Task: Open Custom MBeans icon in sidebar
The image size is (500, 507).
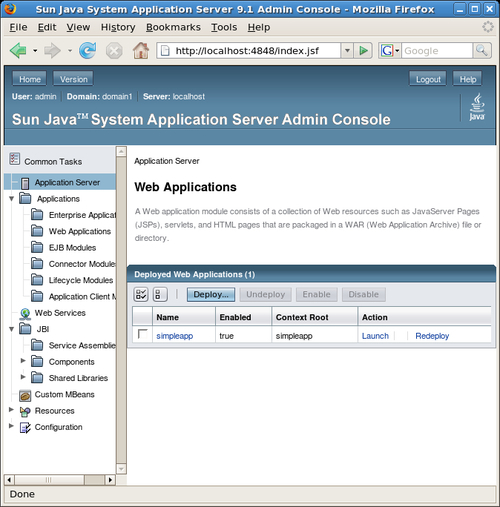Action: [25, 395]
